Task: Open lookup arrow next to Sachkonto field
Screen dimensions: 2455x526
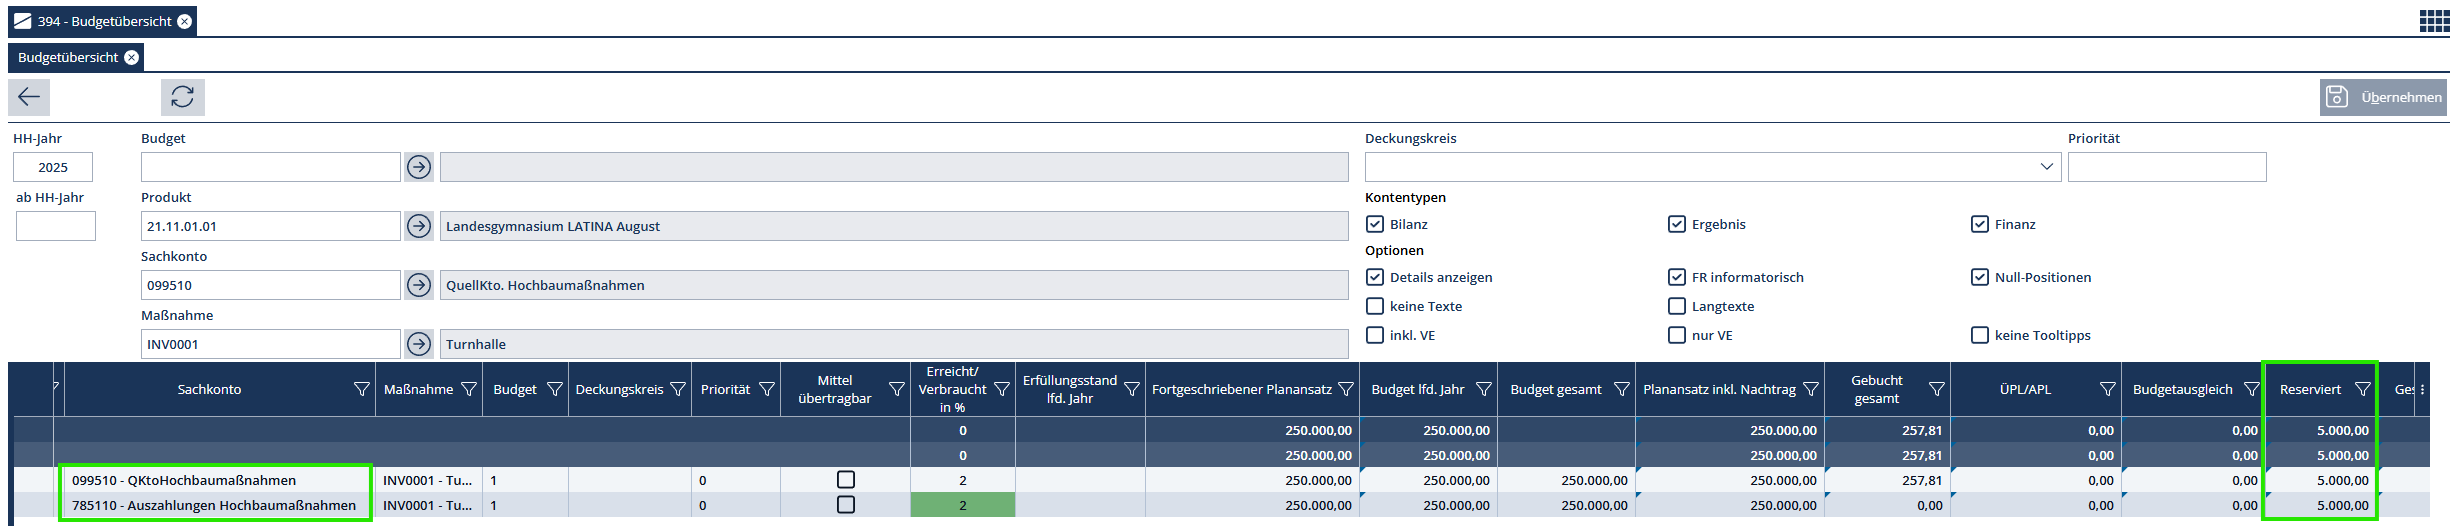Action: [419, 285]
